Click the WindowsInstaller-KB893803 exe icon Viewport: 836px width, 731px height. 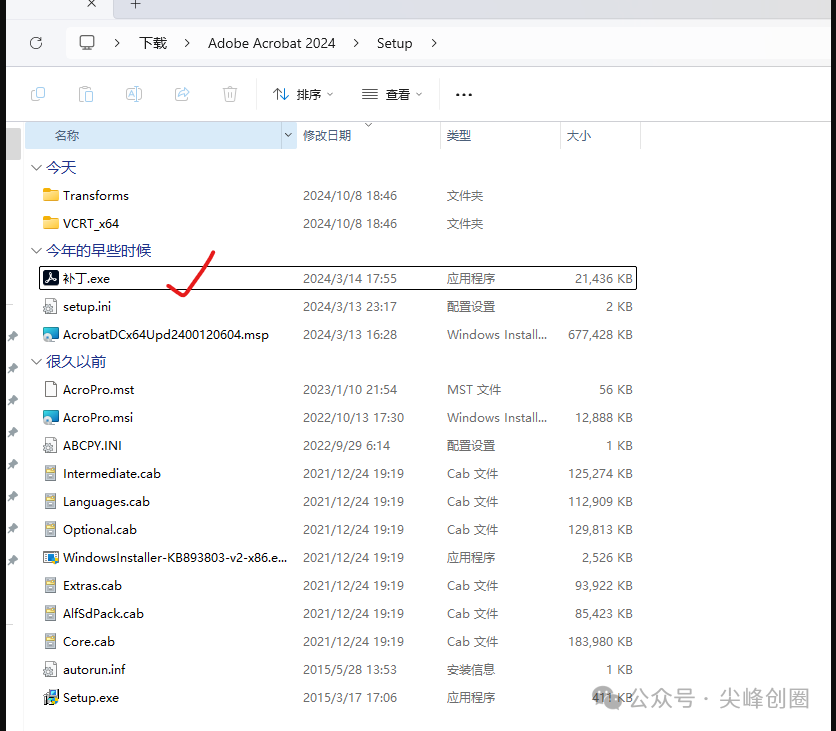coord(51,558)
